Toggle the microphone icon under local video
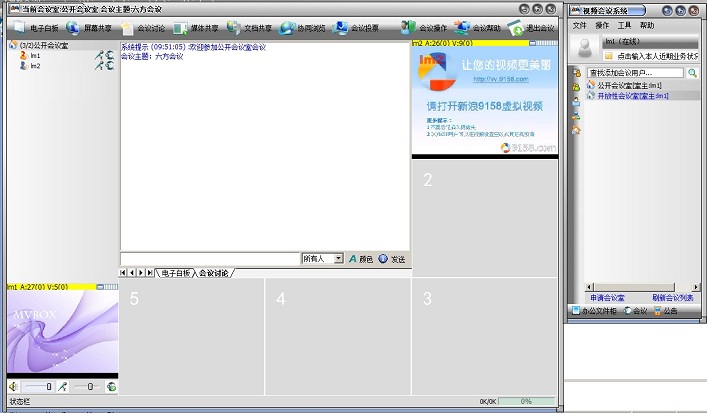Viewport: 707px width, 413px height. click(61, 386)
